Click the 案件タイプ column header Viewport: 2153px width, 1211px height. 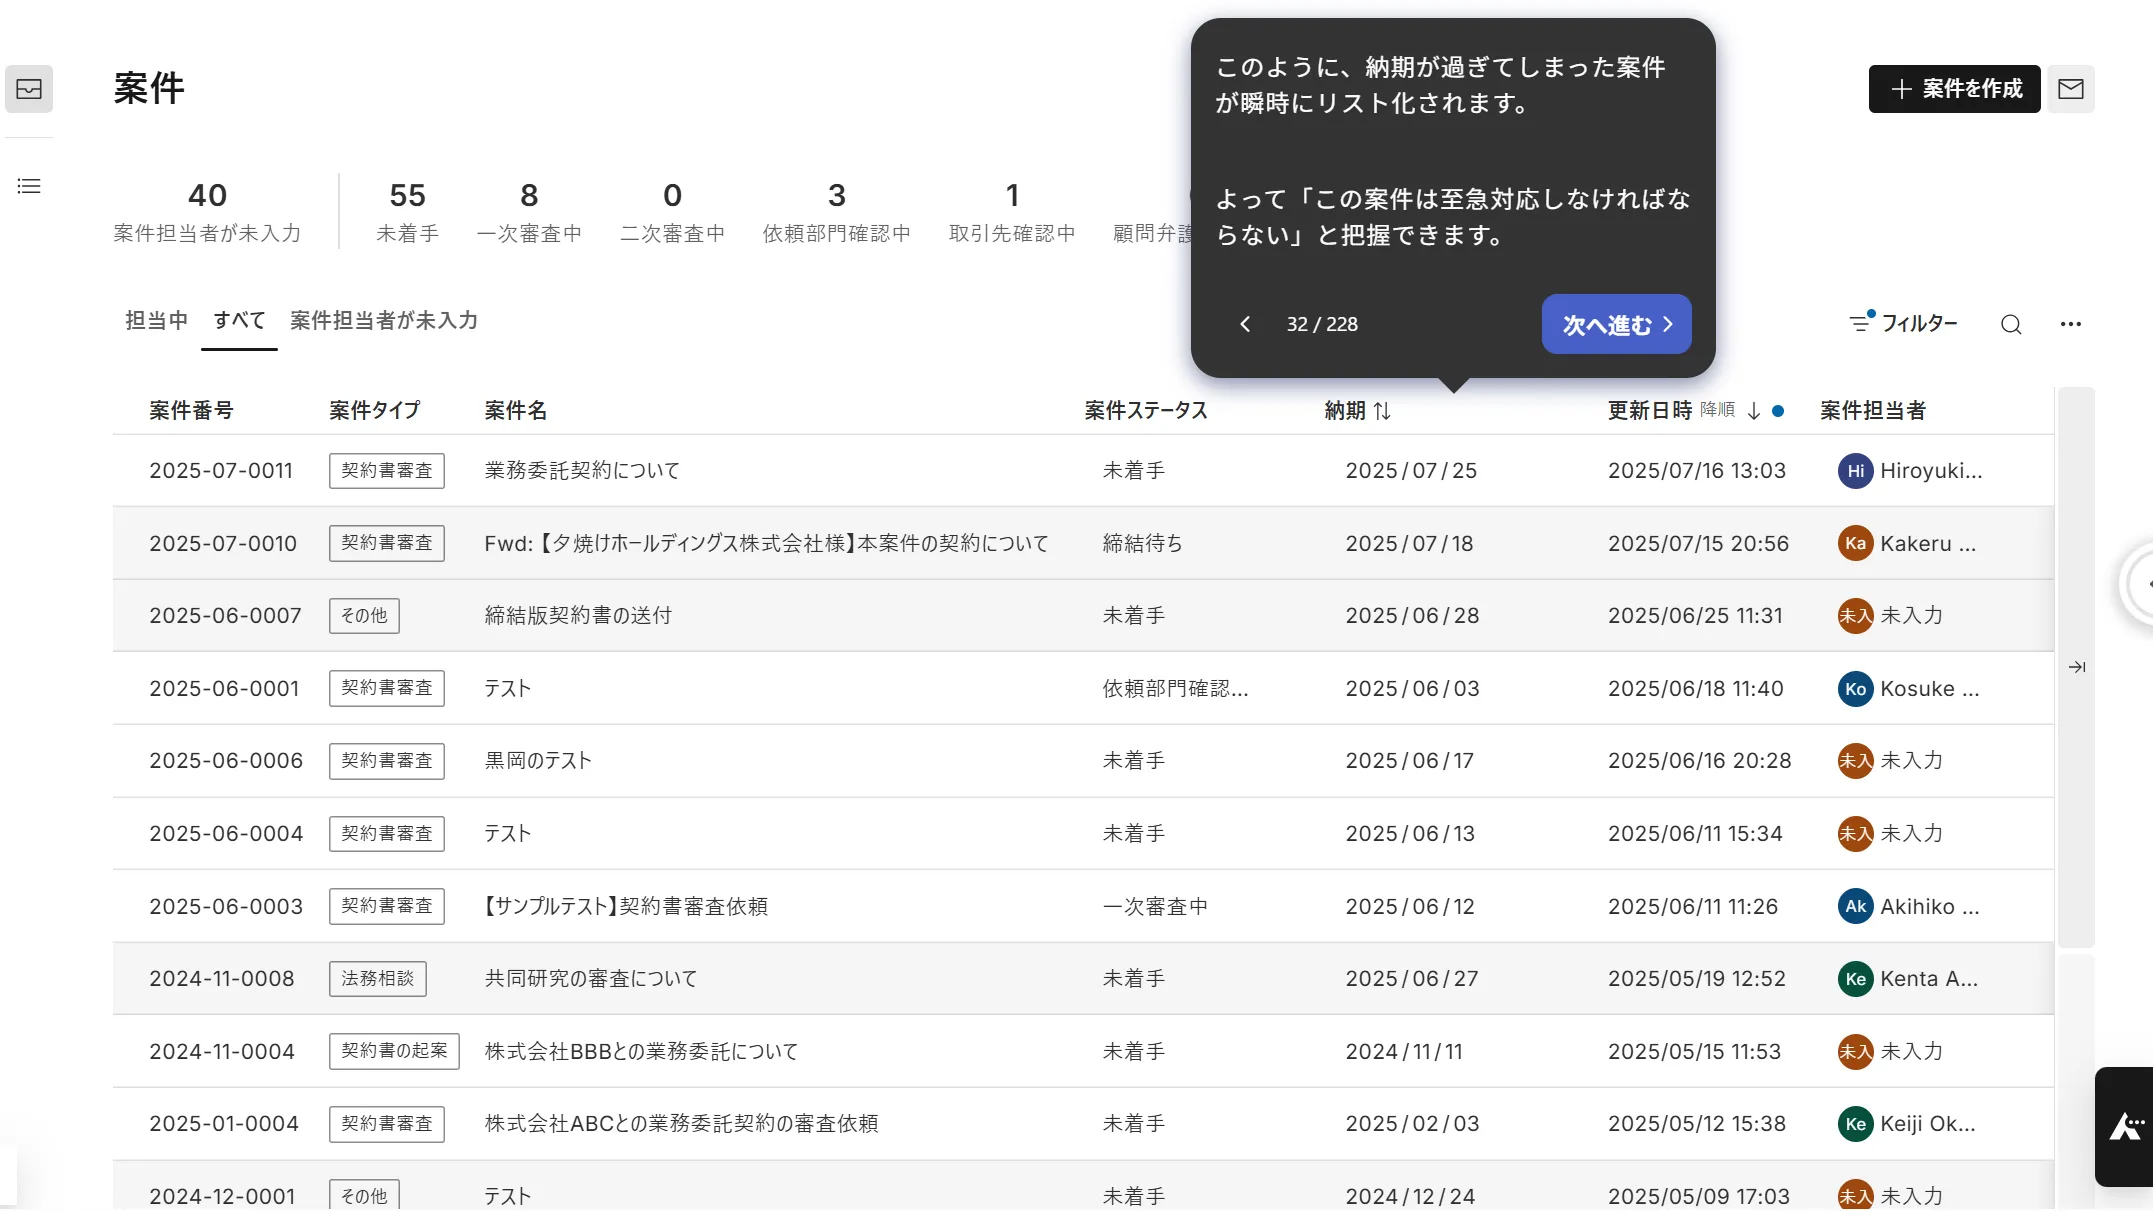[x=375, y=411]
